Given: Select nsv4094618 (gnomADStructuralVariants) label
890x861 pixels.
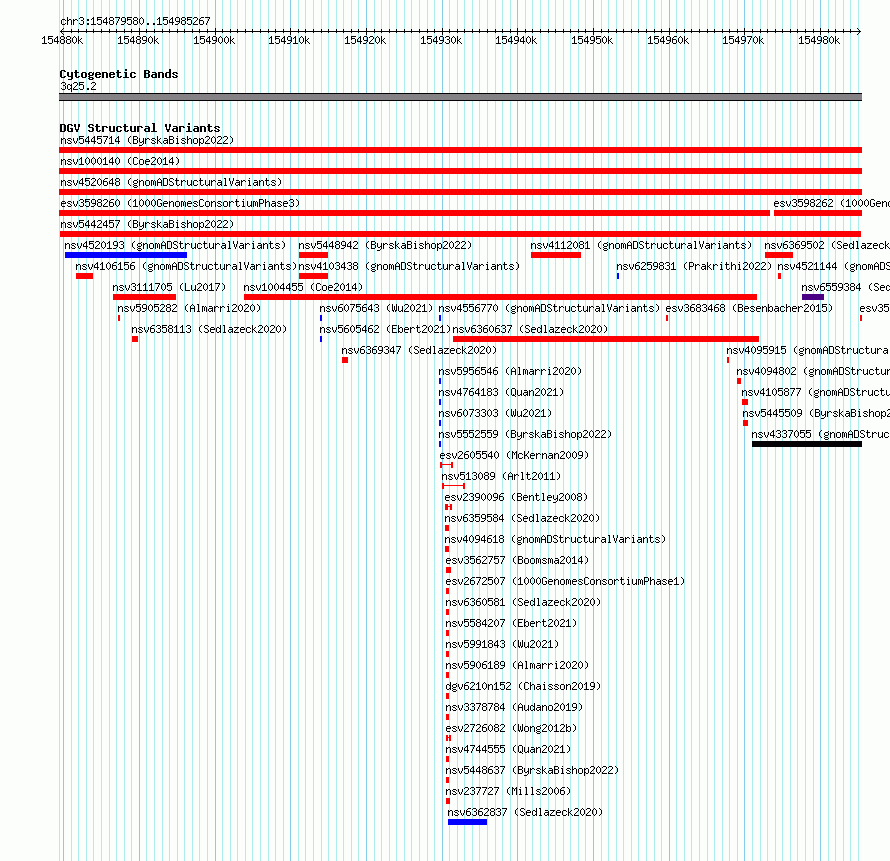Looking at the screenshot, I should [x=555, y=539].
